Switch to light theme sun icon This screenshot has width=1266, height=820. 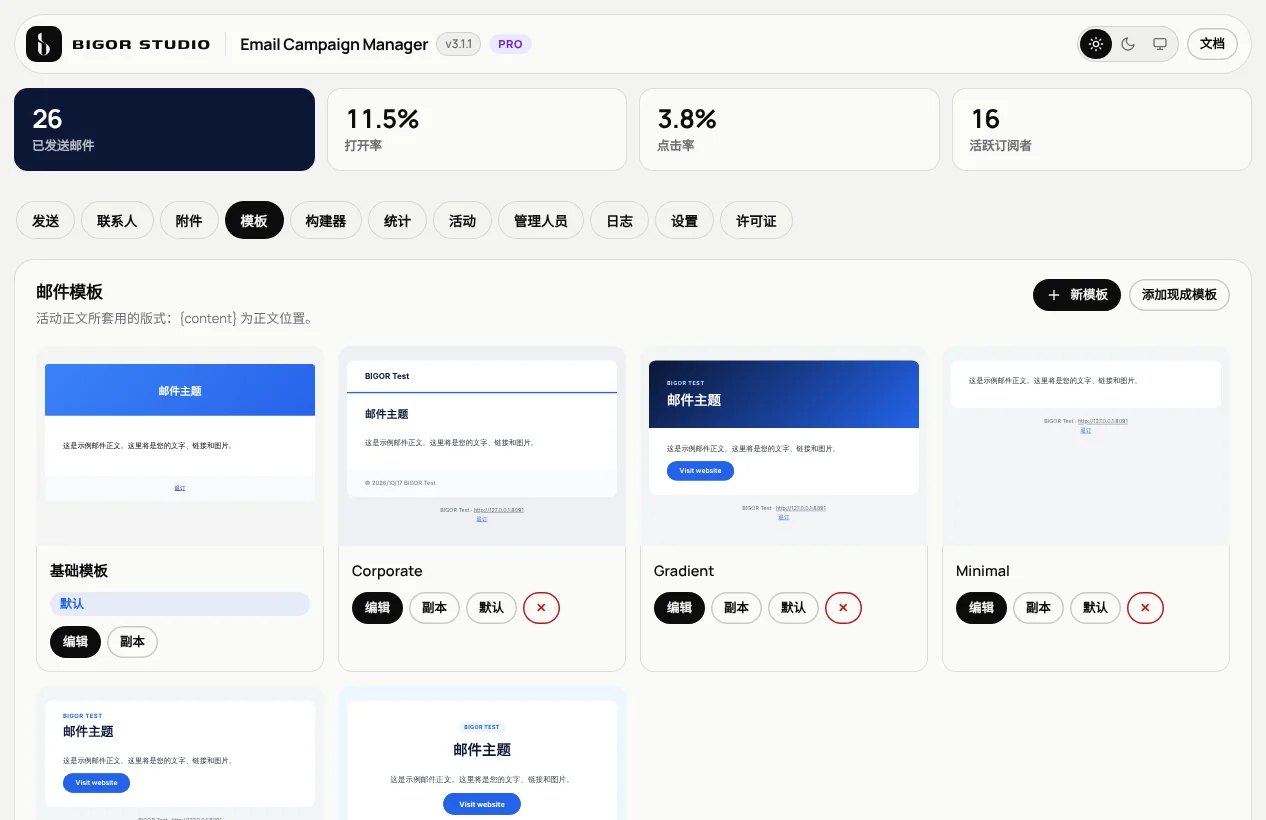(1096, 44)
